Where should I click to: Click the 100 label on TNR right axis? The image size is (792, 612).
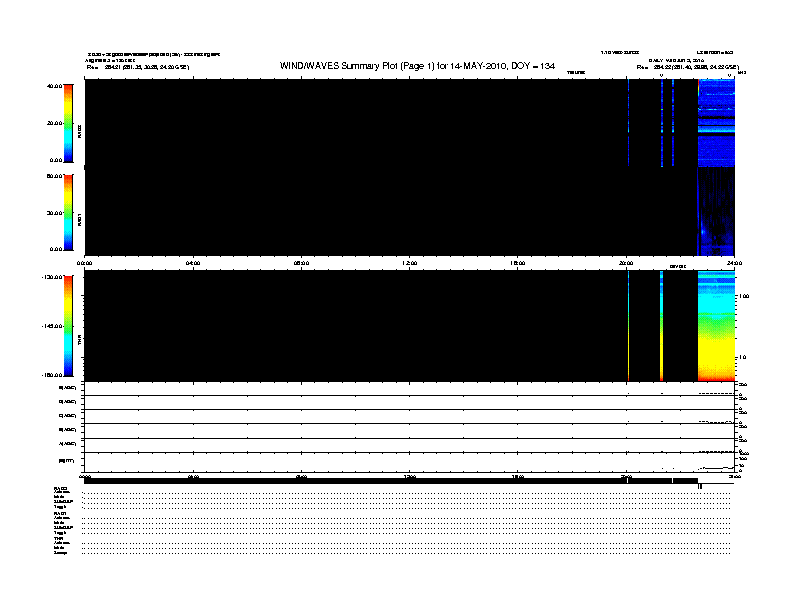point(744,296)
